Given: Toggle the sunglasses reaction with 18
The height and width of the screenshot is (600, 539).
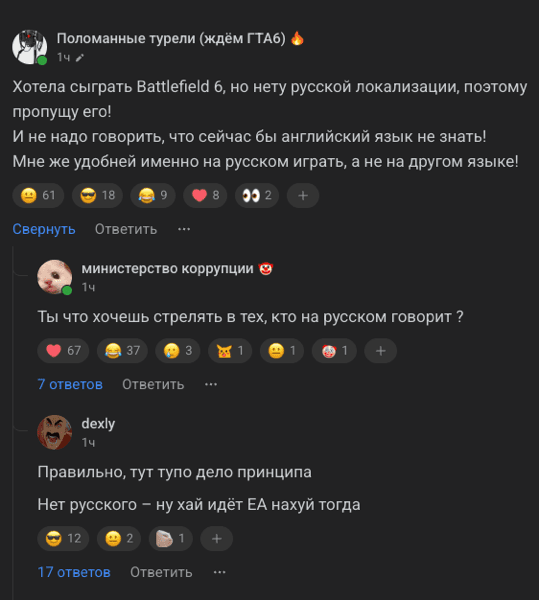Looking at the screenshot, I should [97, 196].
